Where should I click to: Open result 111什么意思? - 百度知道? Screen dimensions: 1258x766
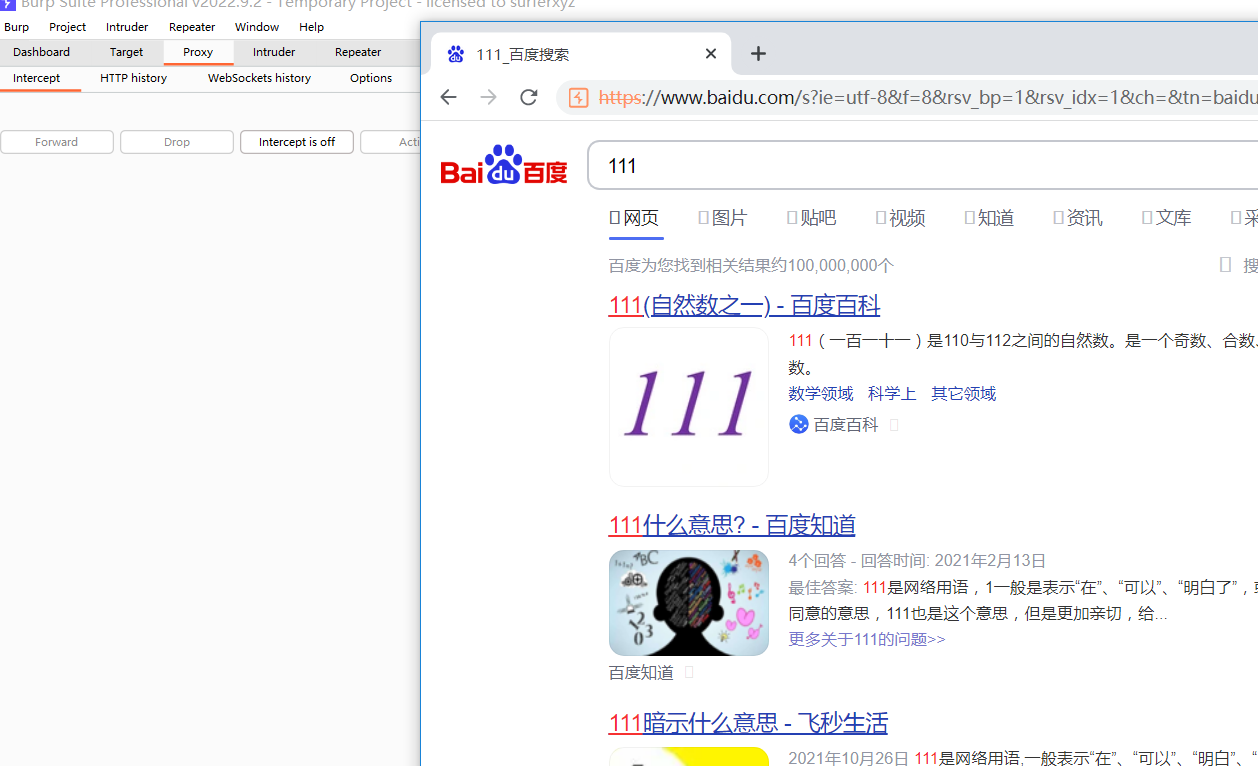pyautogui.click(x=732, y=525)
